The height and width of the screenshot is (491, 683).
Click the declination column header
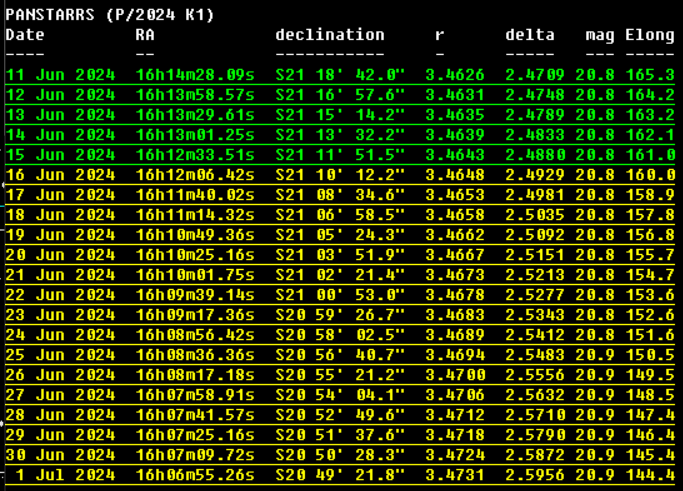pyautogui.click(x=330, y=35)
